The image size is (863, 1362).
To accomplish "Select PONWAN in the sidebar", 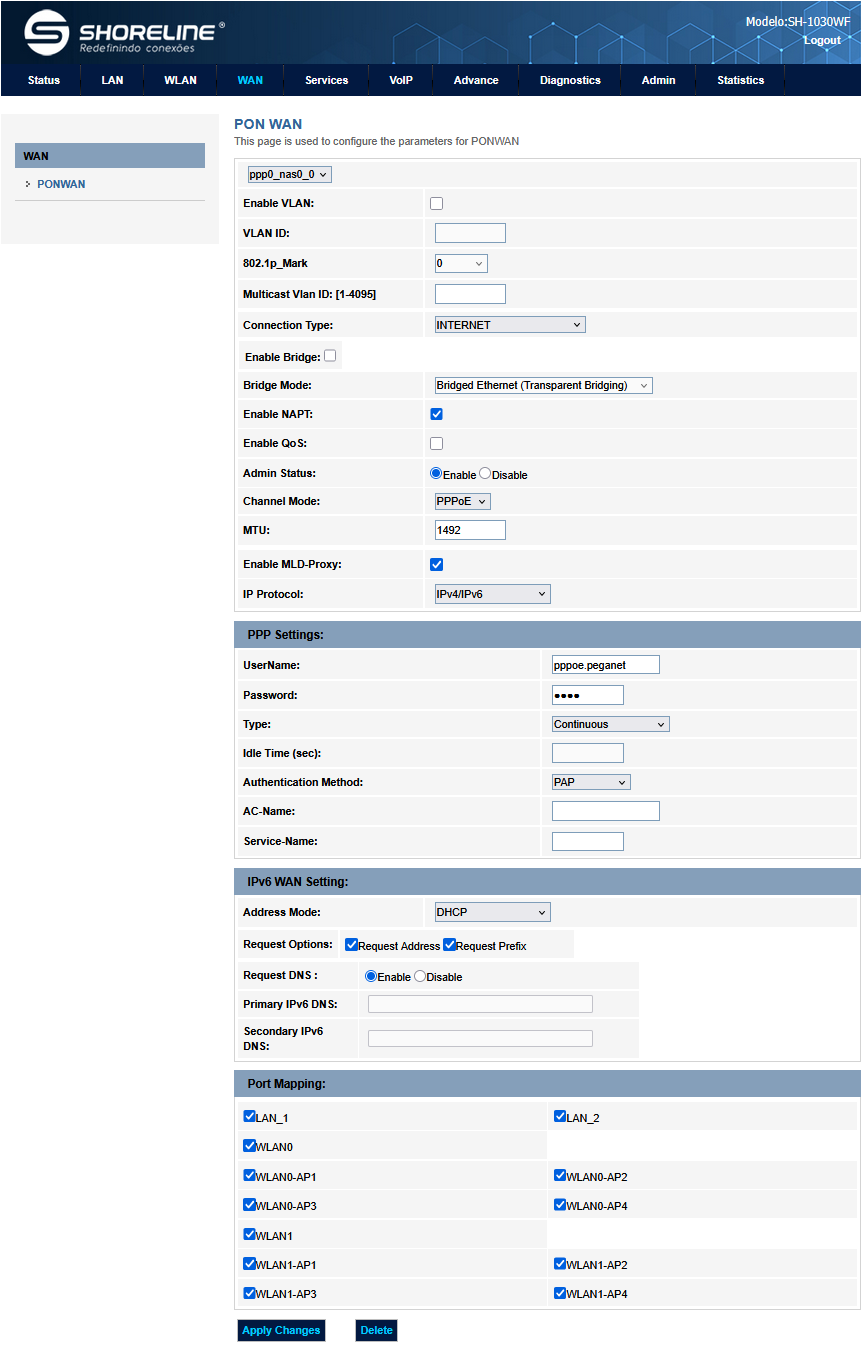I will click(61, 184).
